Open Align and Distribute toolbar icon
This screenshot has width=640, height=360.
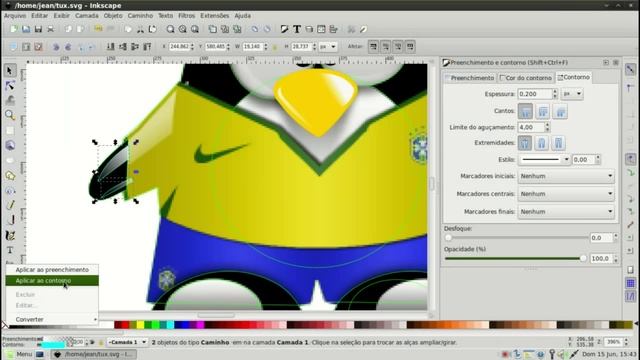333,29
